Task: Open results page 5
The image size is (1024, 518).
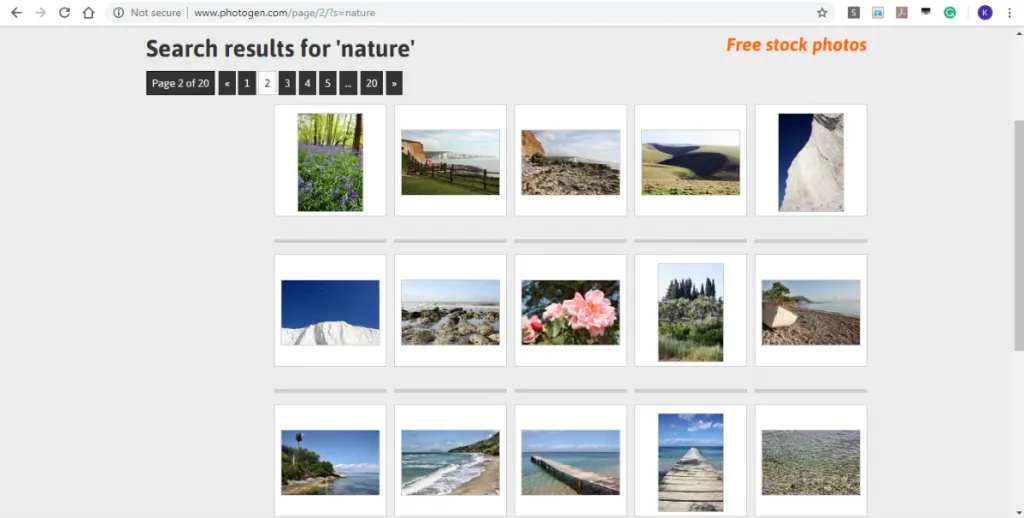Action: pos(327,83)
